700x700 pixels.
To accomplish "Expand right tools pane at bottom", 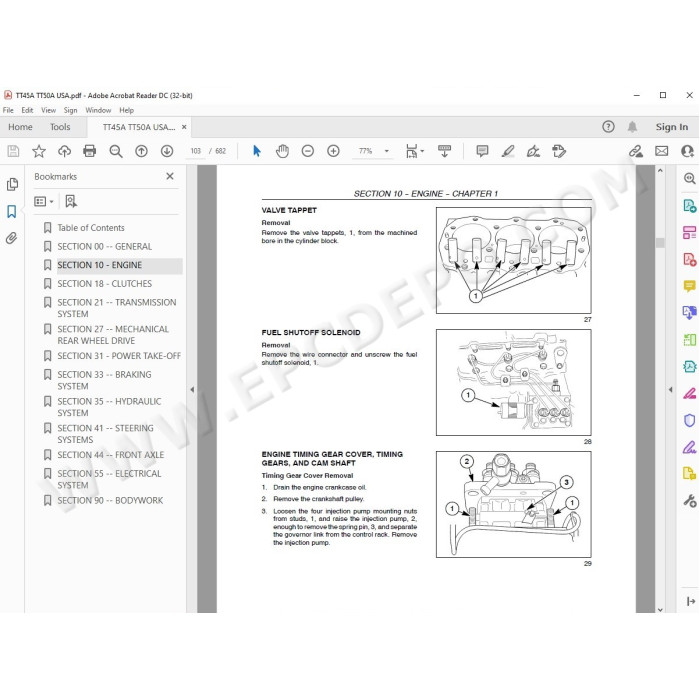I will 691,601.
